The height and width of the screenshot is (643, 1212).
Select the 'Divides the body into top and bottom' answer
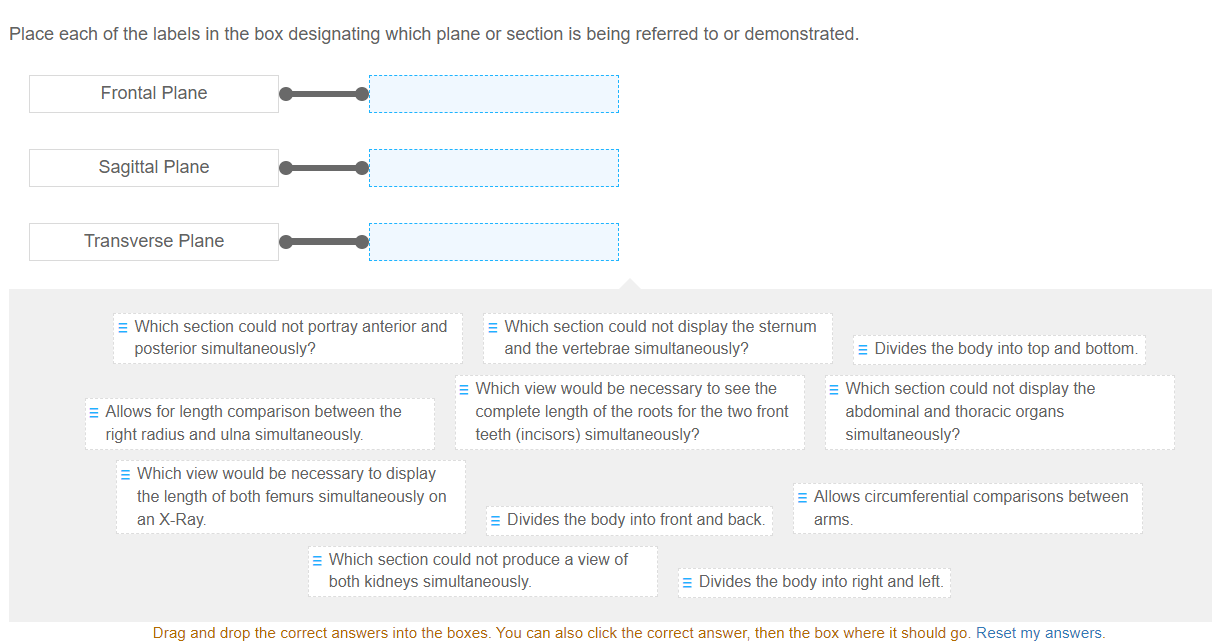(1001, 349)
